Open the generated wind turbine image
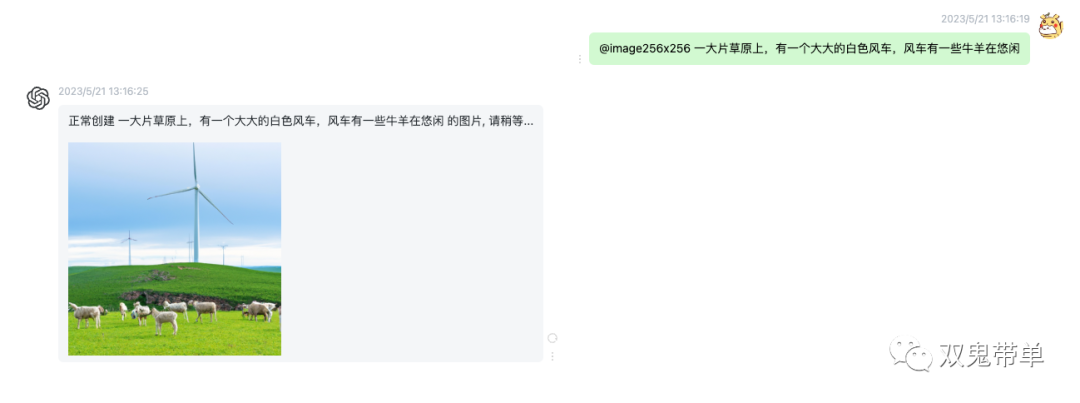The image size is (1080, 403). (175, 249)
